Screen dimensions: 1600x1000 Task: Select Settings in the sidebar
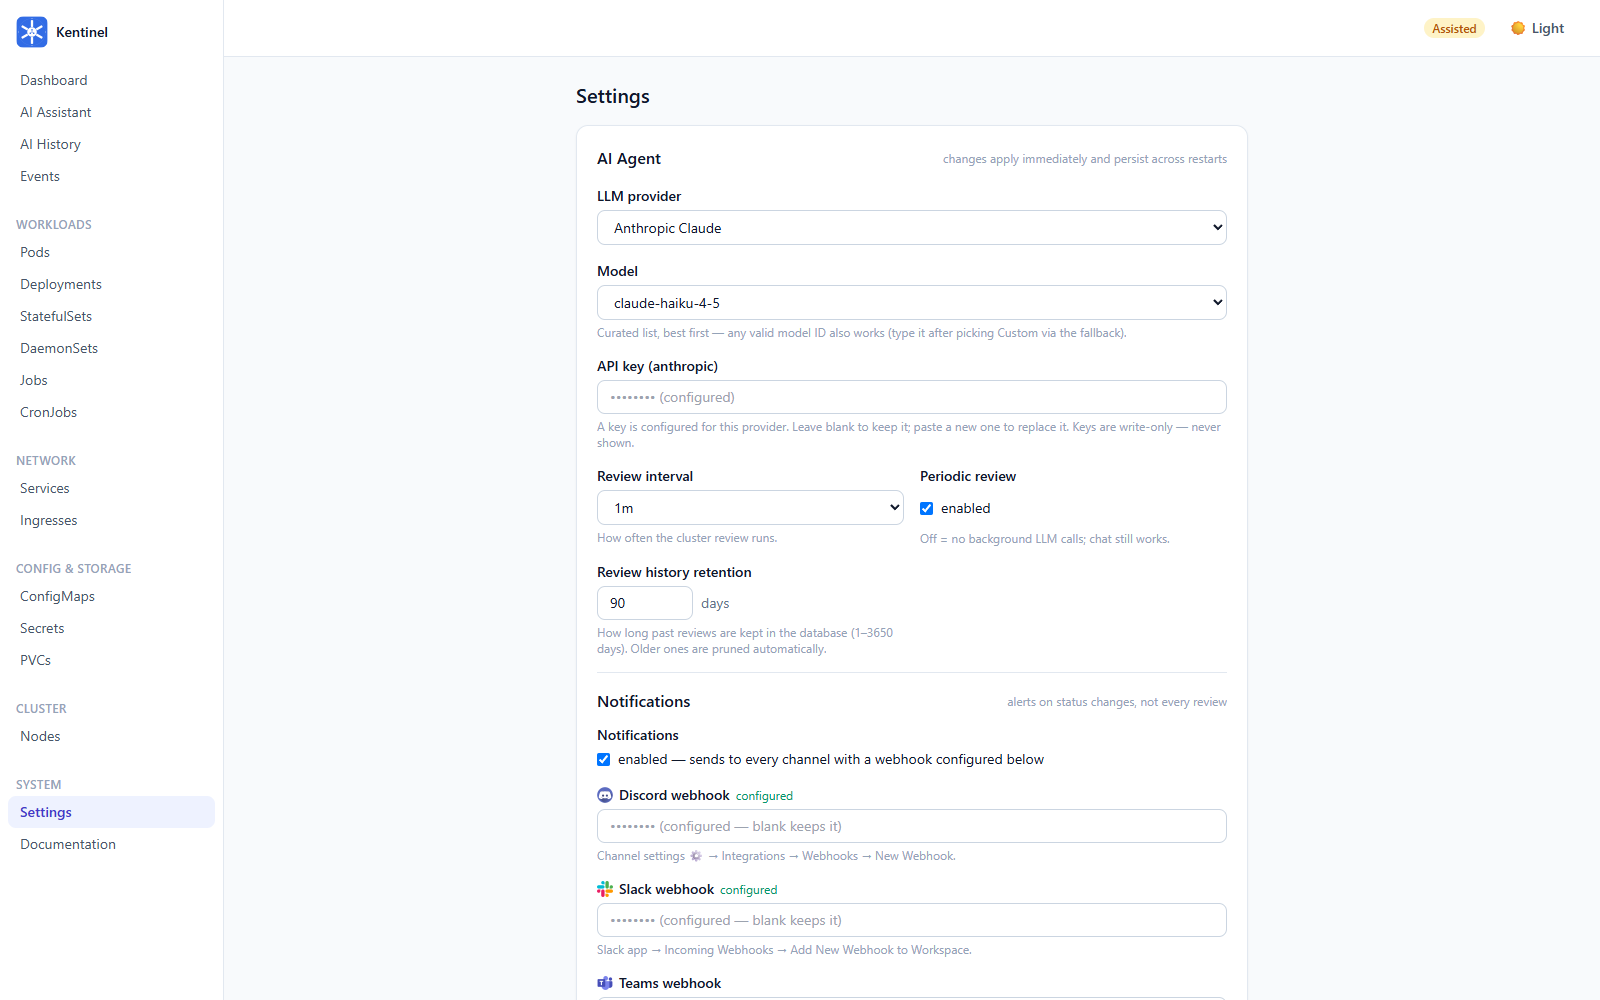pos(111,812)
